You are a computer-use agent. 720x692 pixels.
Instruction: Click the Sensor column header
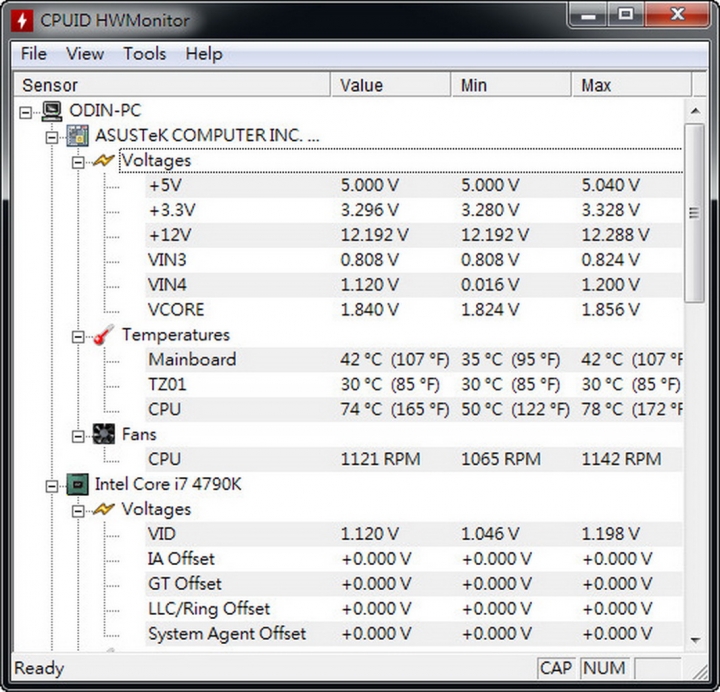[172, 85]
